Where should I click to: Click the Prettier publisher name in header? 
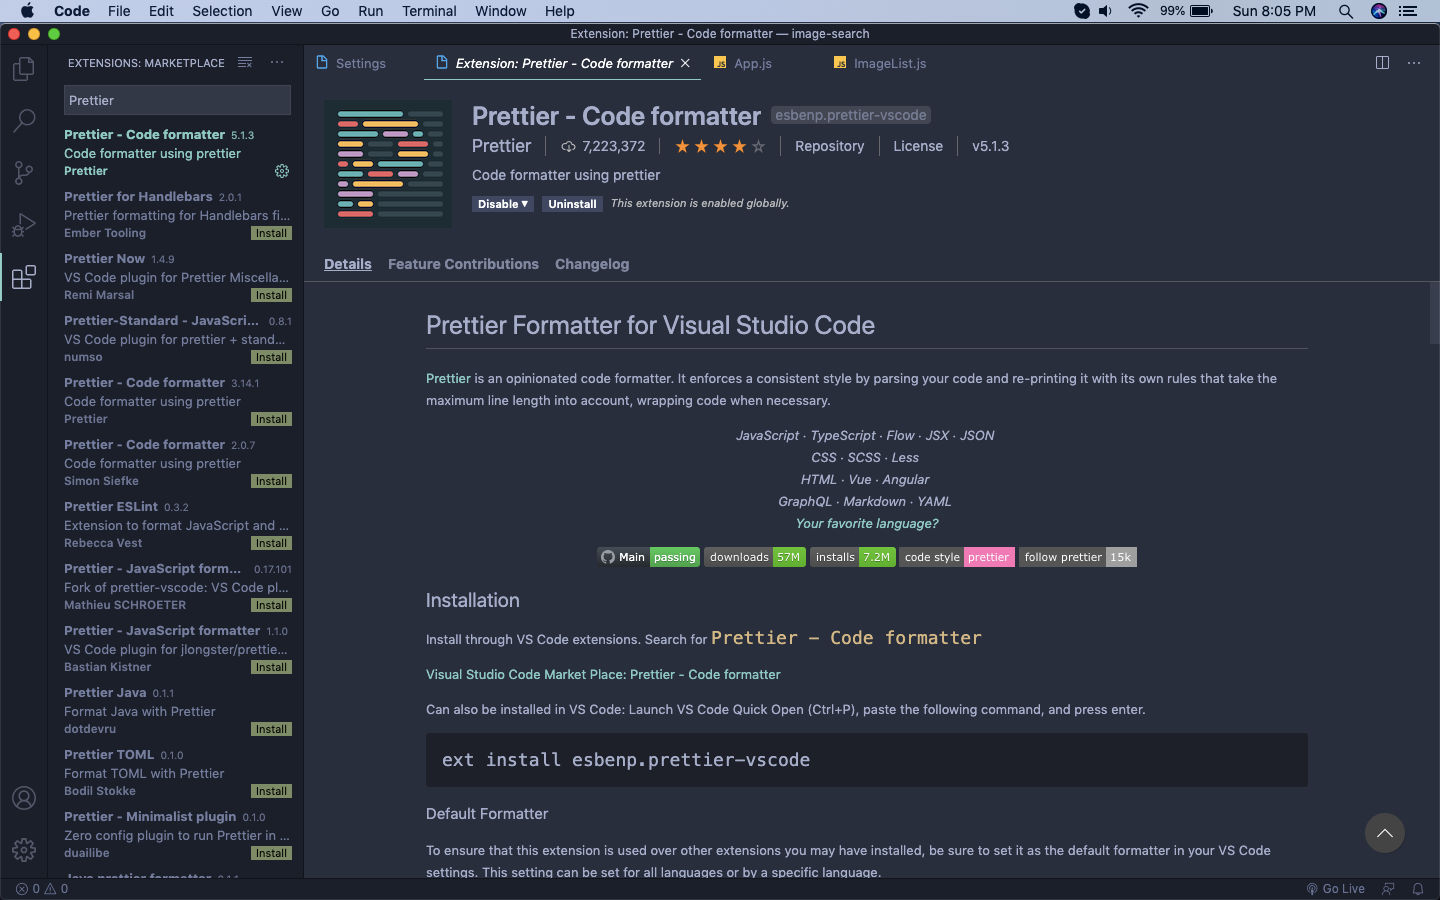501,146
